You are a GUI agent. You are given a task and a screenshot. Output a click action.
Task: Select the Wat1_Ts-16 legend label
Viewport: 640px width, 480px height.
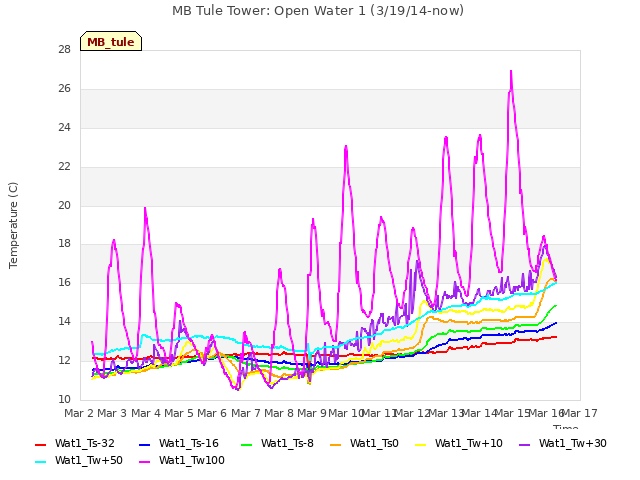tap(189, 444)
